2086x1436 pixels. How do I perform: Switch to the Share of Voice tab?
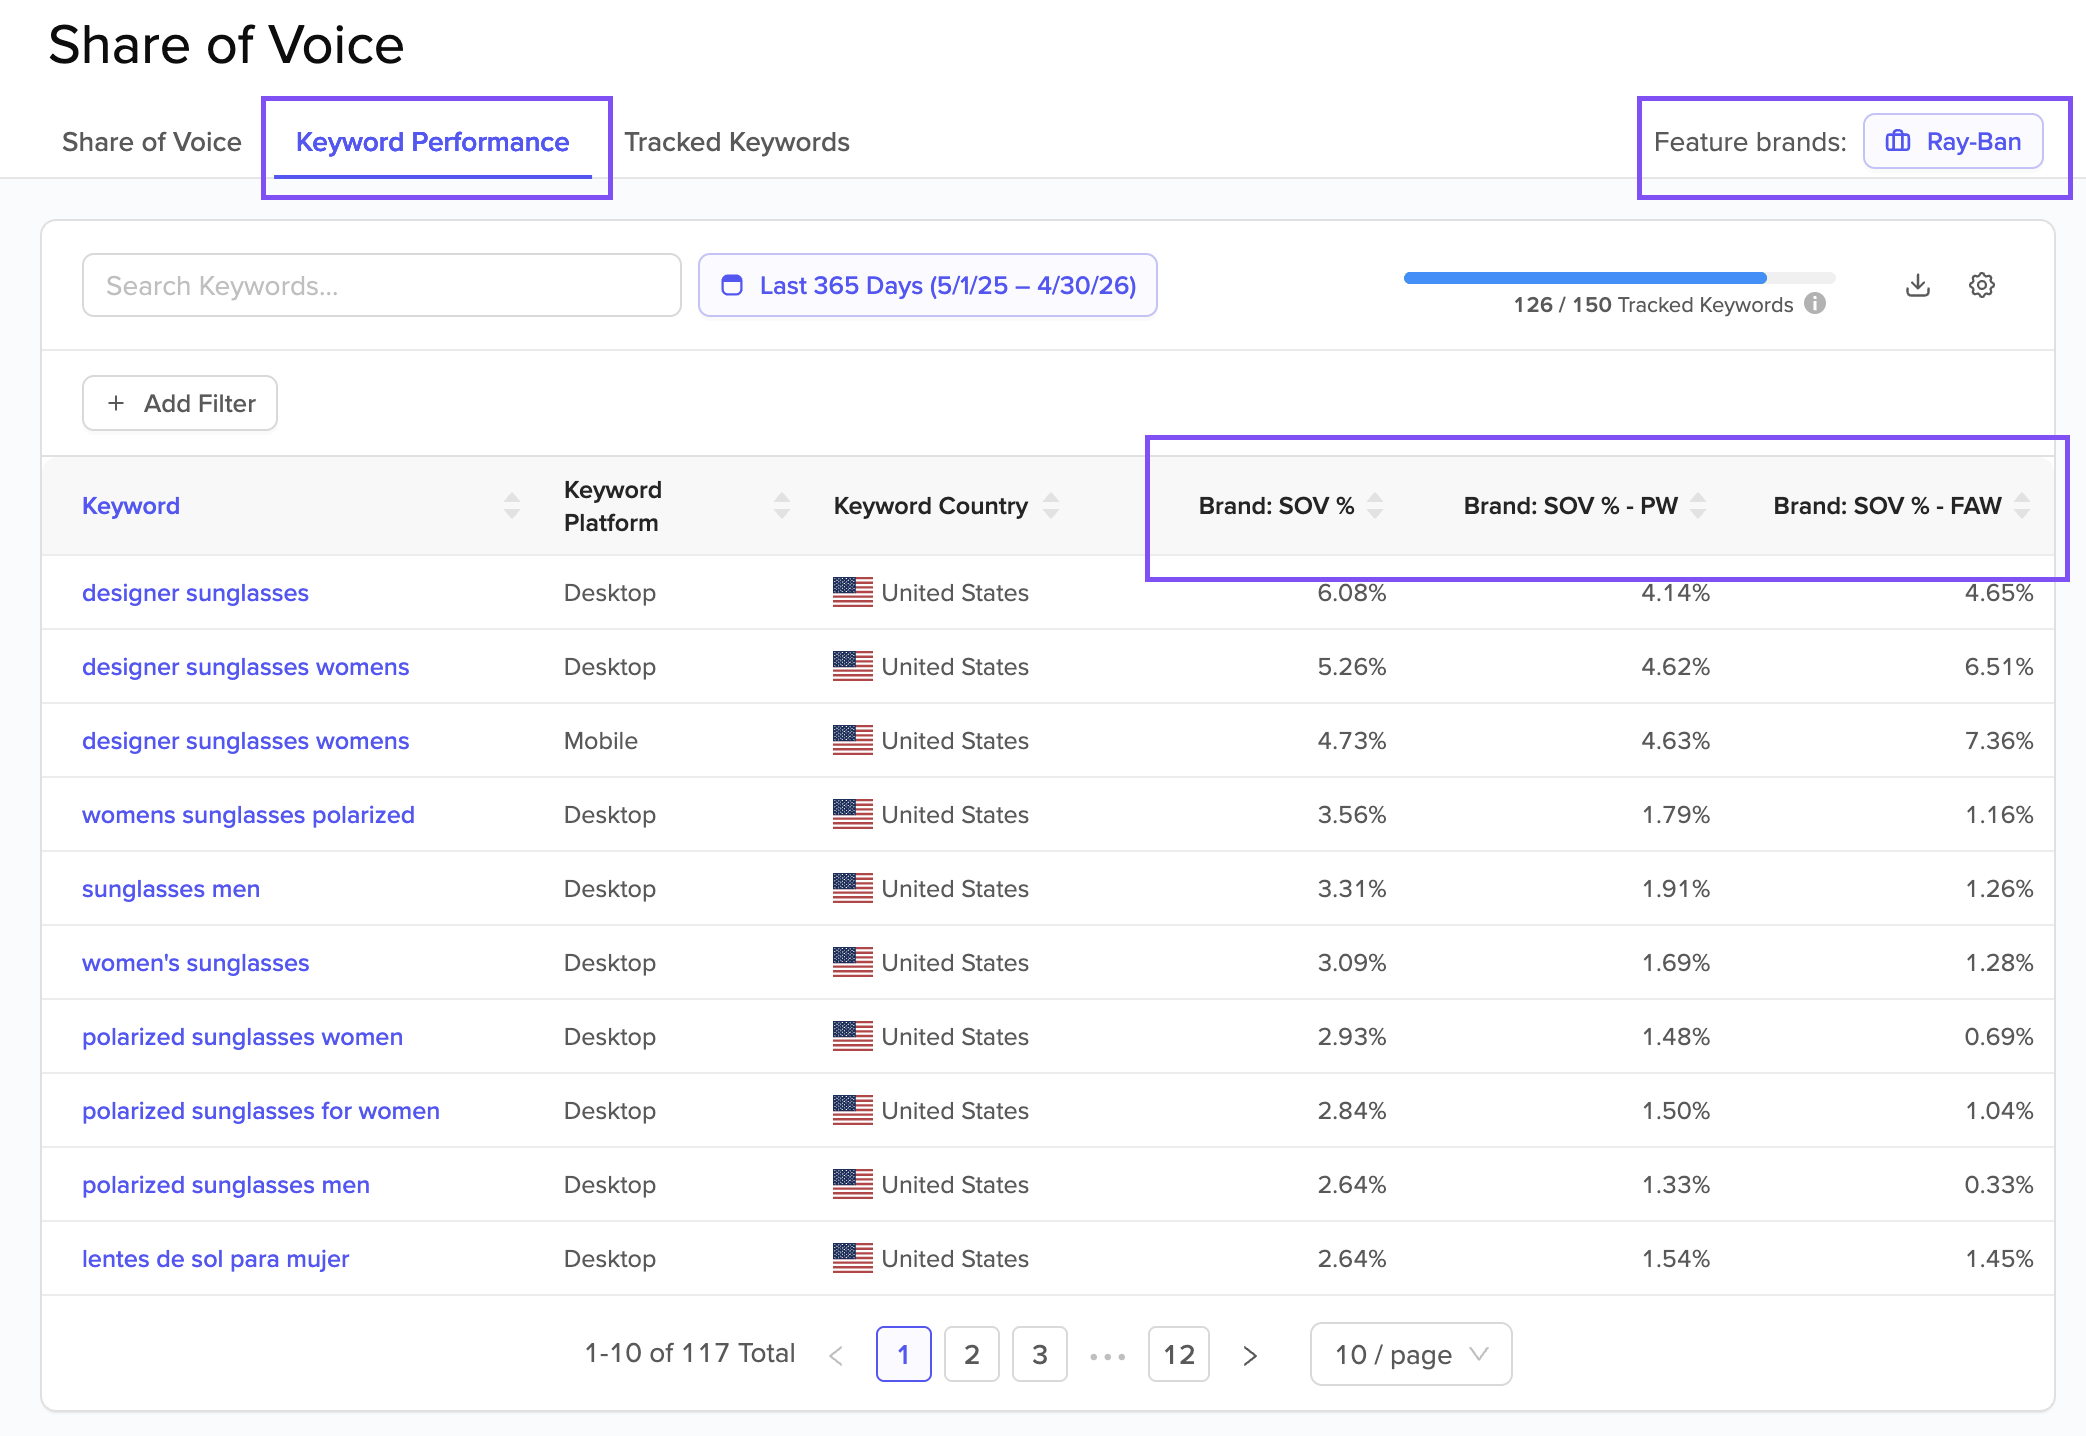151,142
